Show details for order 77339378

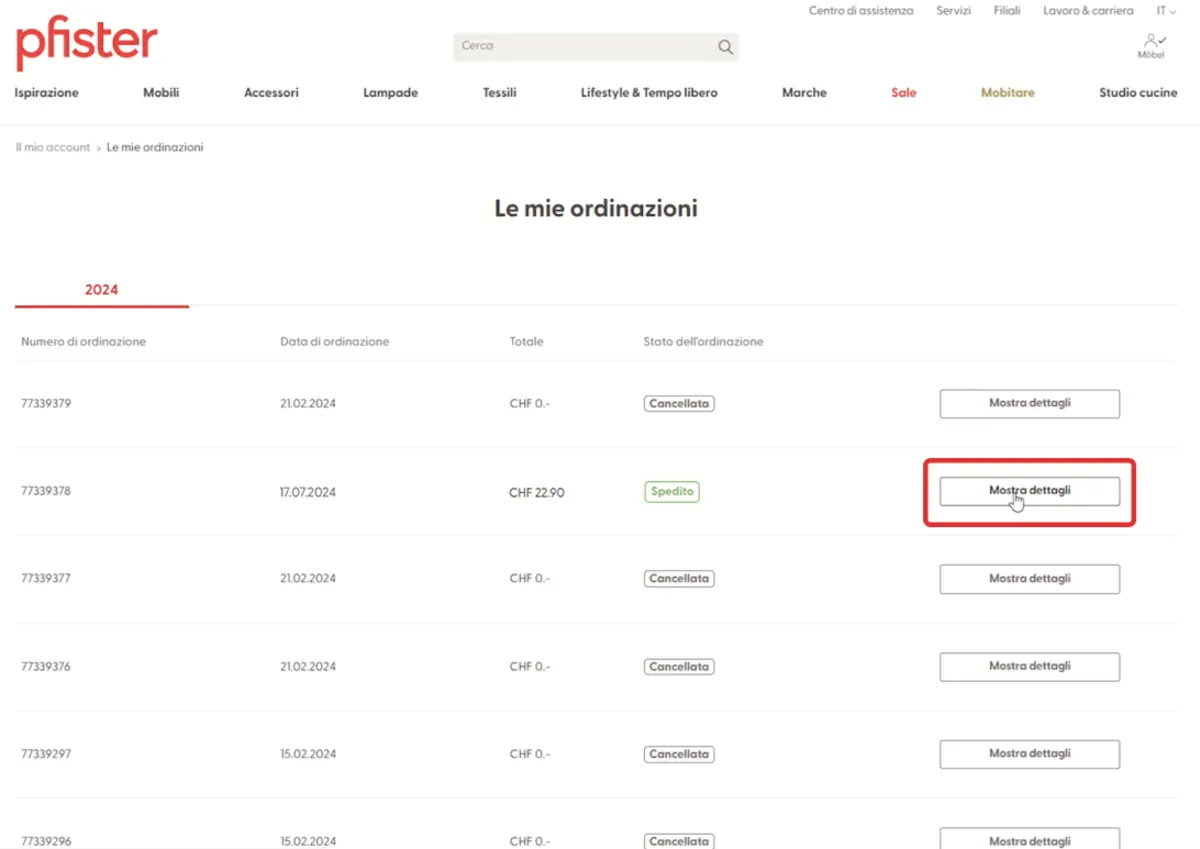(x=1029, y=491)
